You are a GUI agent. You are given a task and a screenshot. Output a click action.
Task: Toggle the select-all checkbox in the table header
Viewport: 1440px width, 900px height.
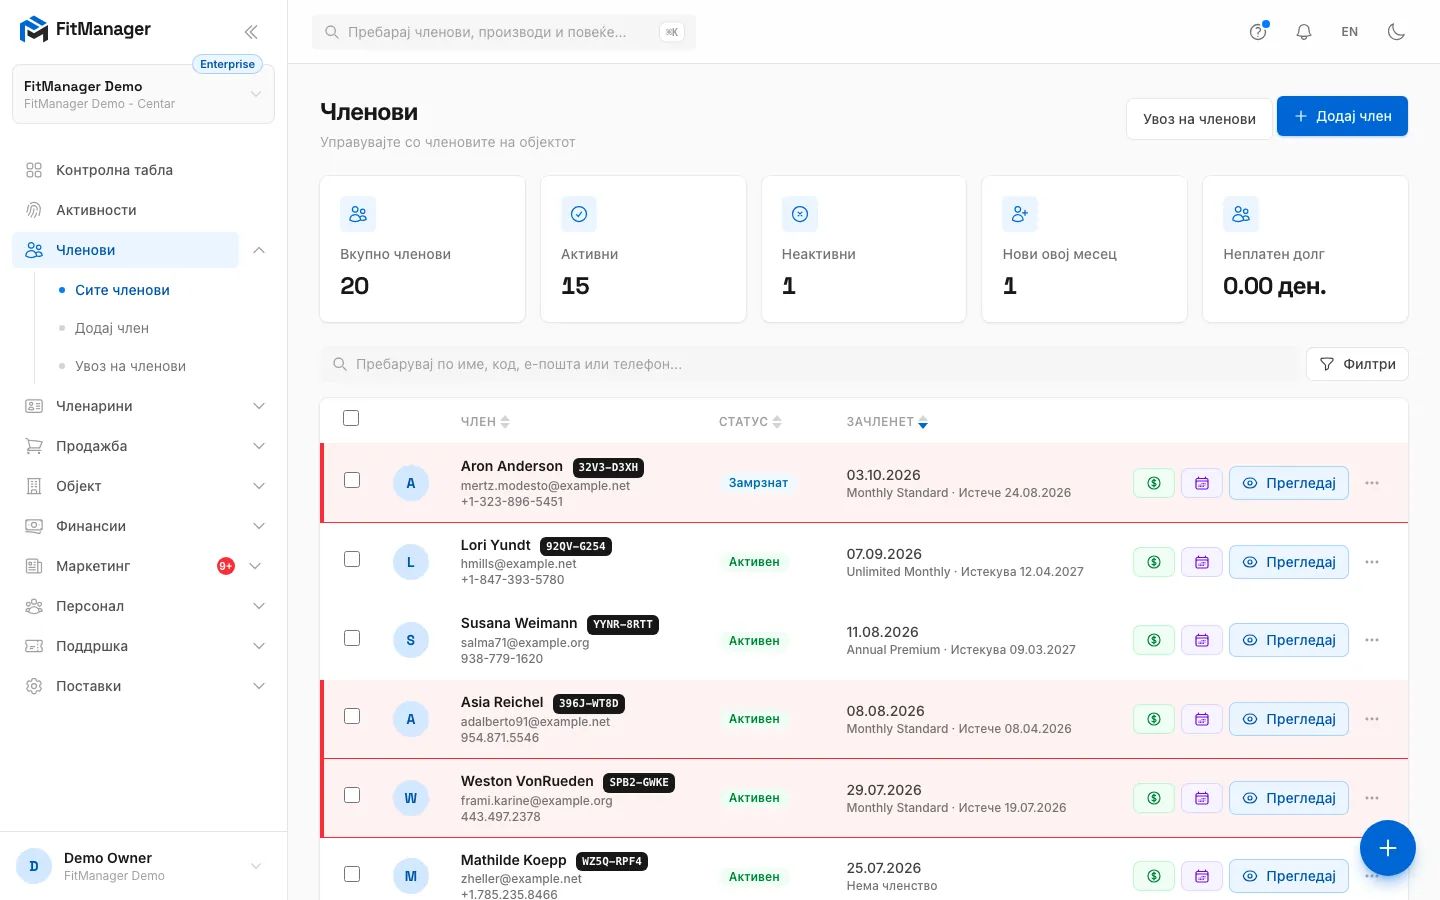(351, 418)
